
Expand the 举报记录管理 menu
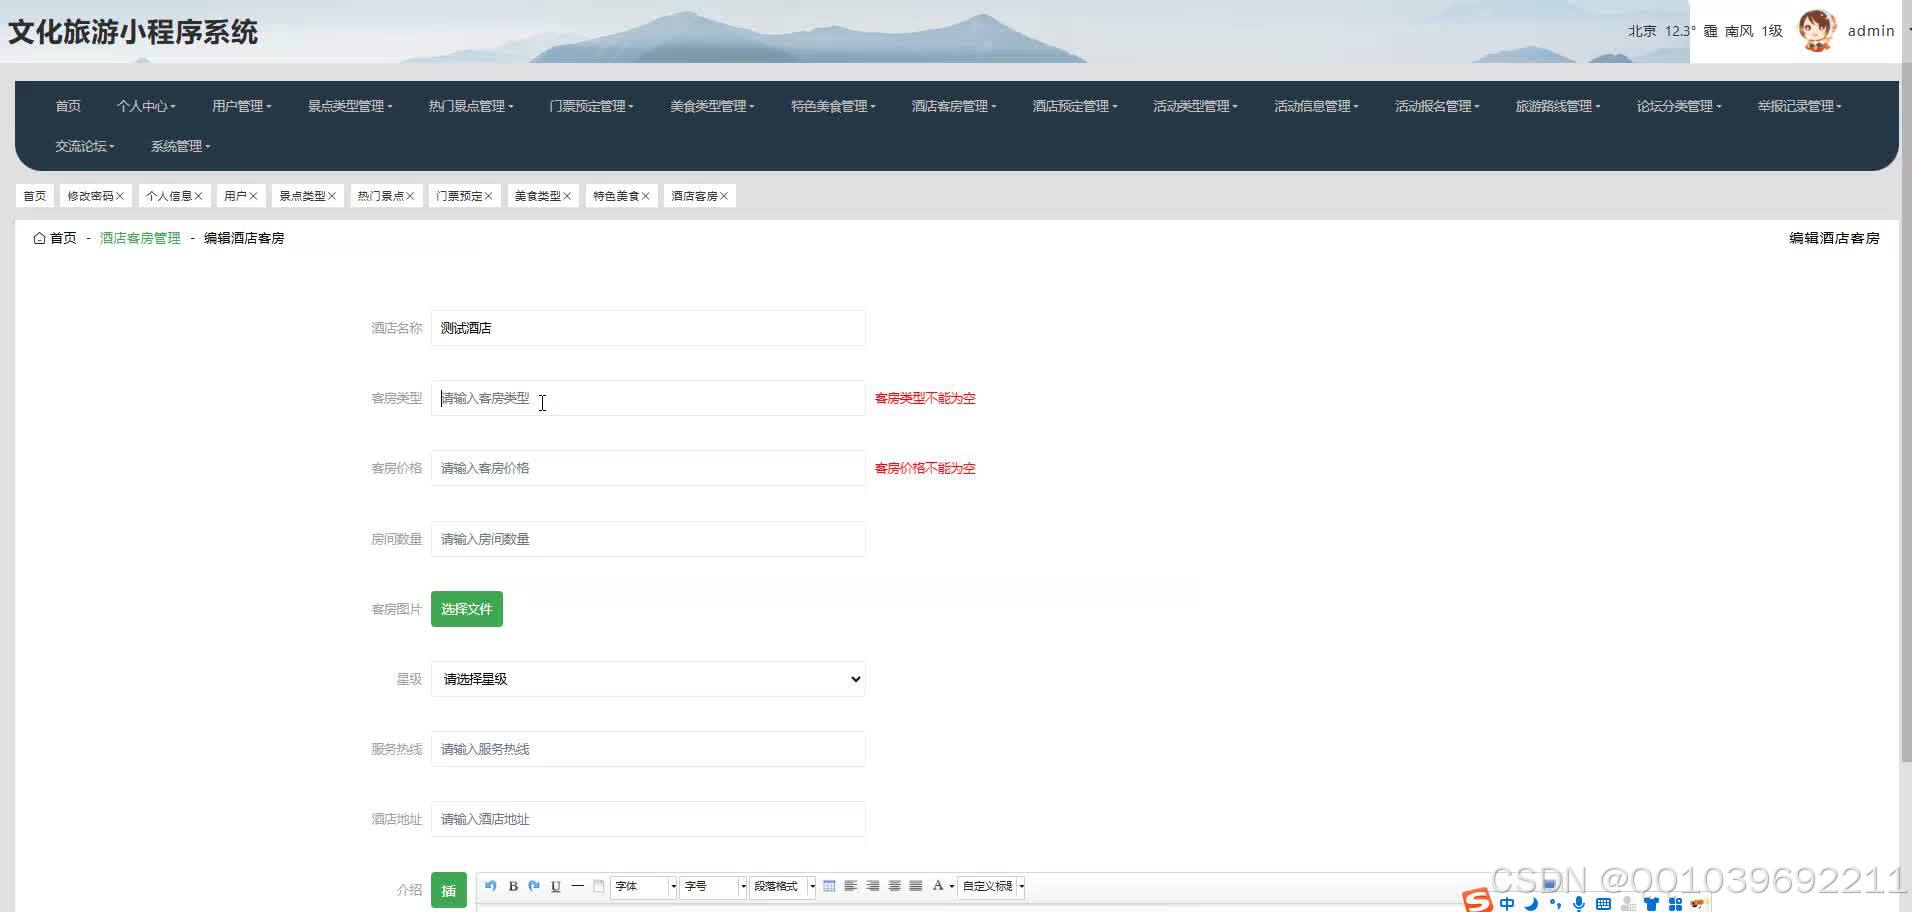[x=1799, y=106]
